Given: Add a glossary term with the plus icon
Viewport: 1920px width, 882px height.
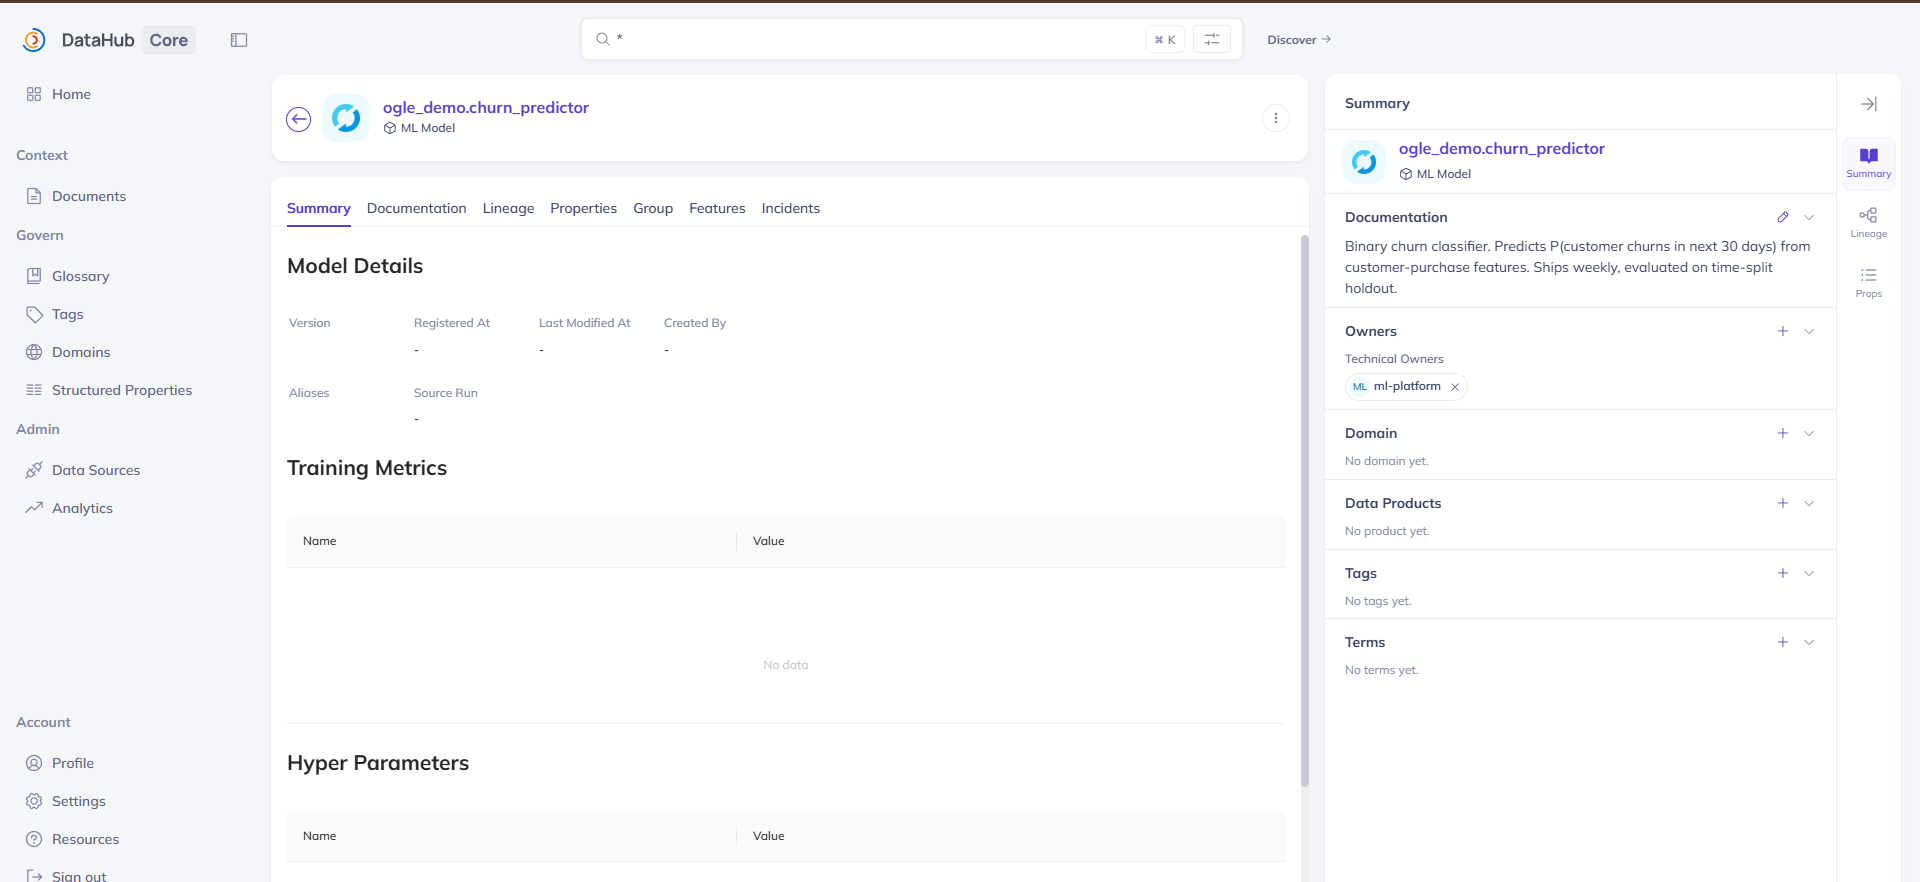Looking at the screenshot, I should point(1782,642).
